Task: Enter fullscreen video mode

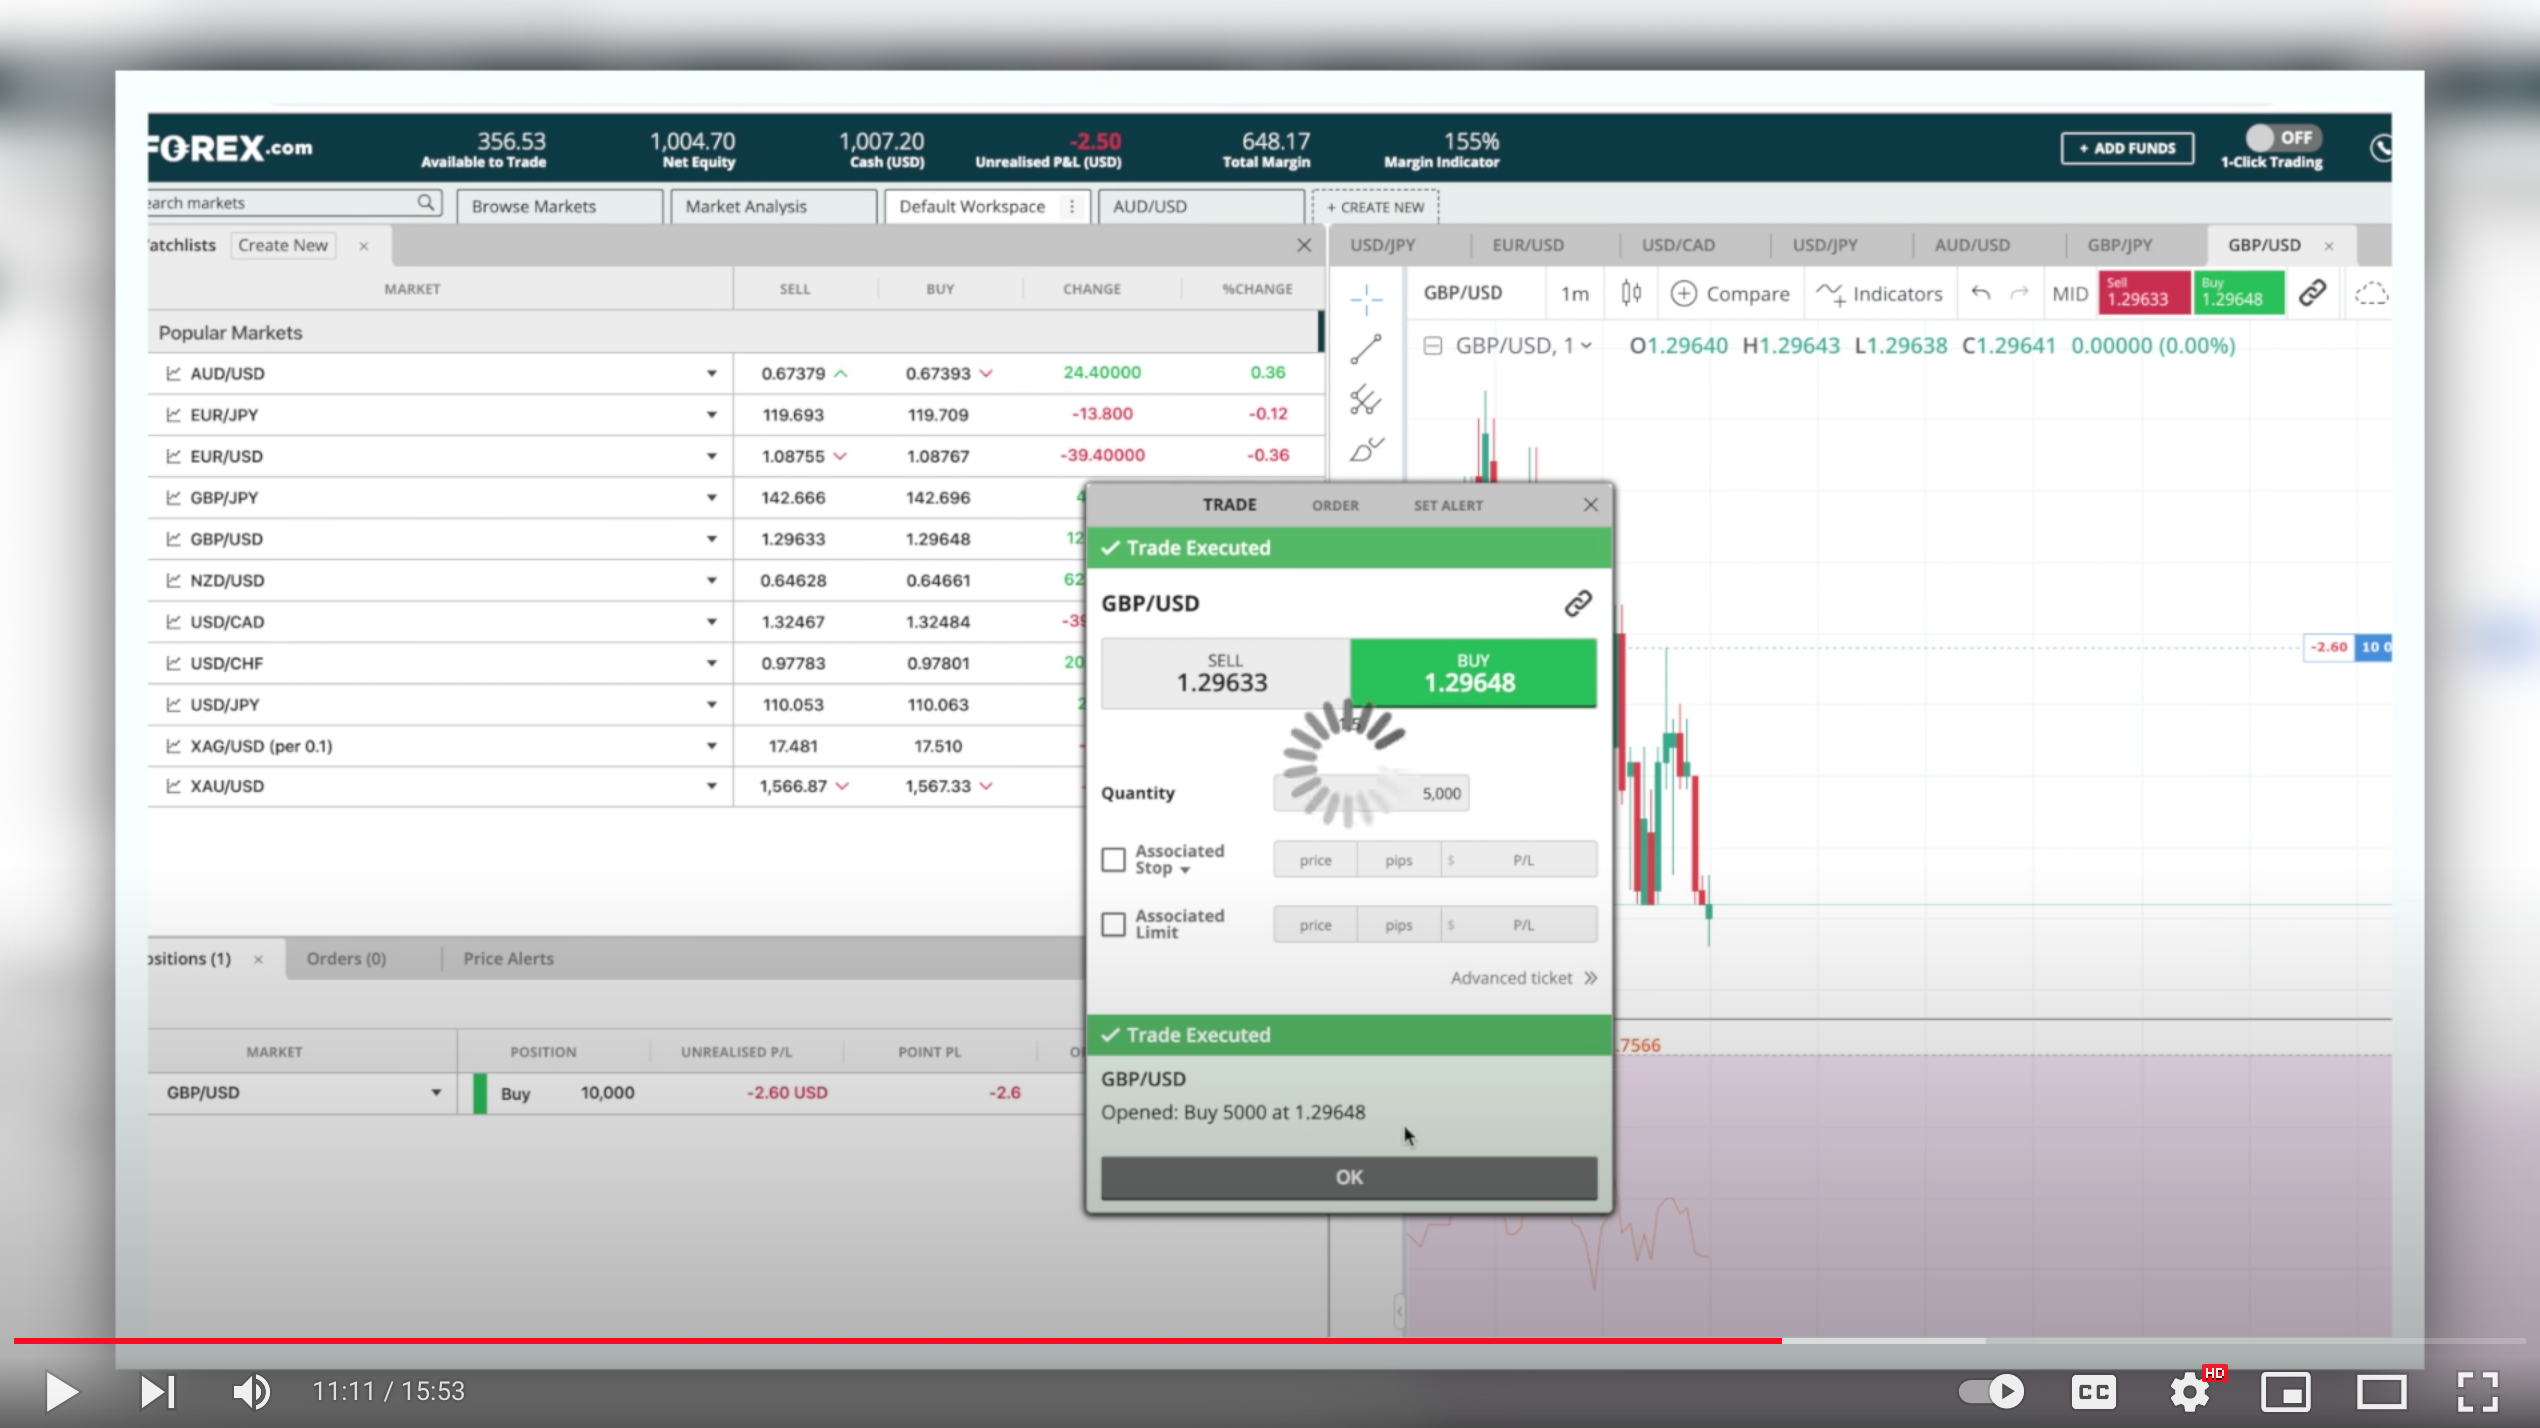Action: point(2478,1391)
